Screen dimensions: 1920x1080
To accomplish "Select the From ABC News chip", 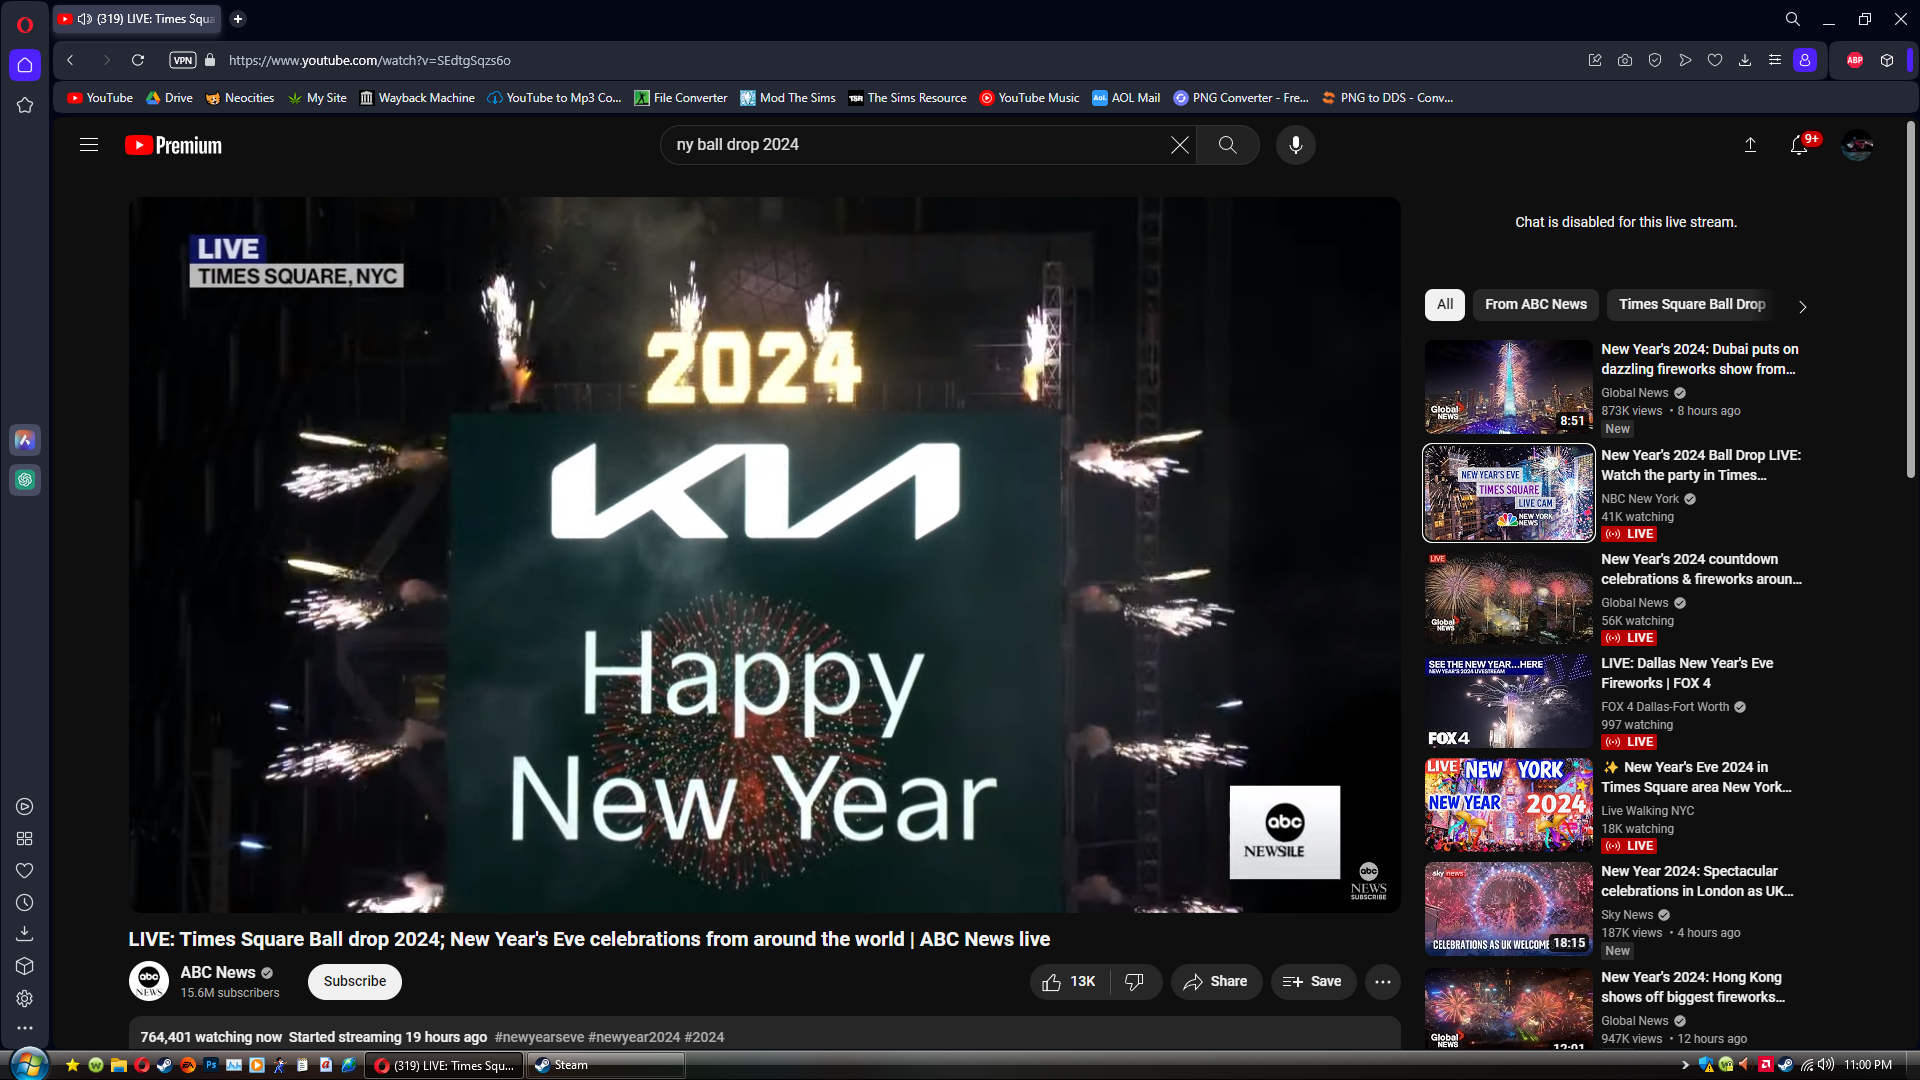I will click(1535, 304).
